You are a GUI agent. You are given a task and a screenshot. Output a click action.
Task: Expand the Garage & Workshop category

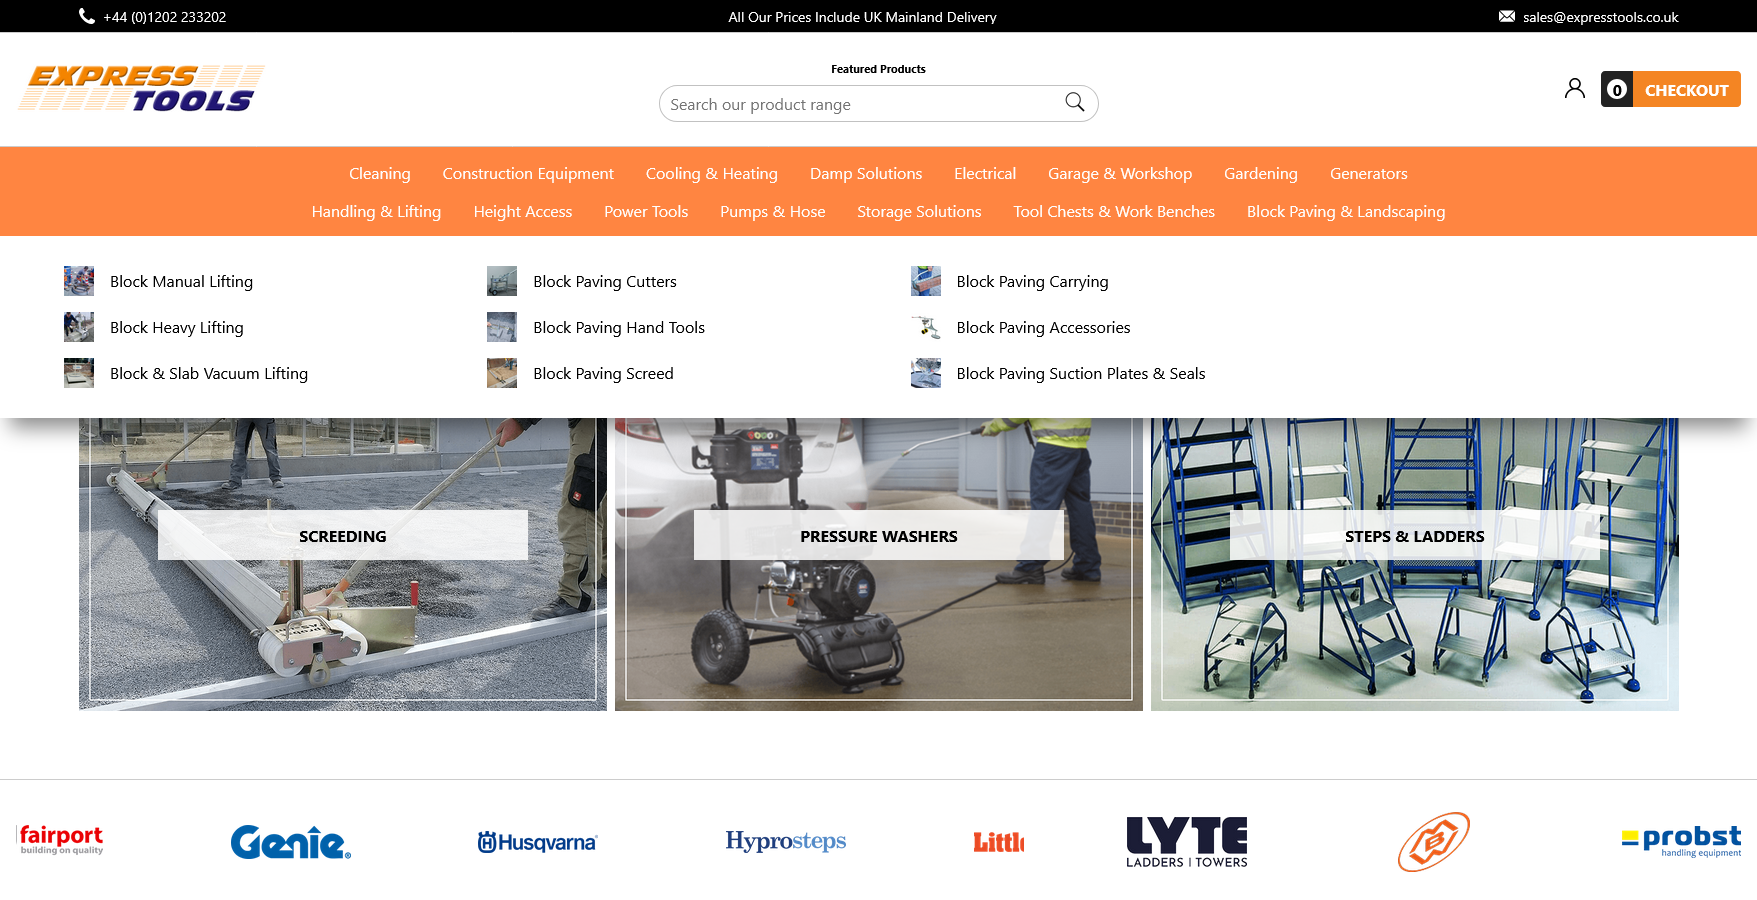coord(1119,174)
